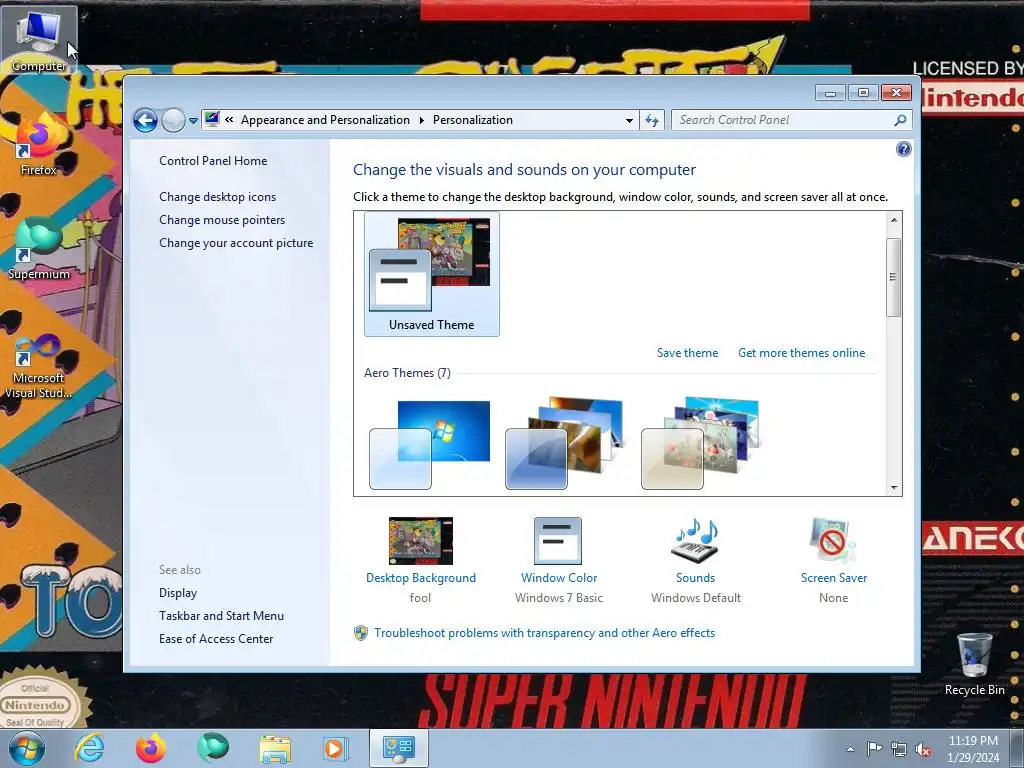Image resolution: width=1024 pixels, height=768 pixels.
Task: Open Desktop Background settings icon
Action: click(421, 541)
